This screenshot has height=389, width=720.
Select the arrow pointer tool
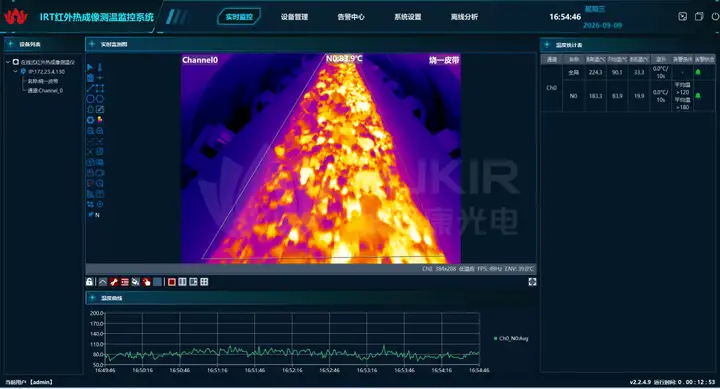tap(90, 67)
